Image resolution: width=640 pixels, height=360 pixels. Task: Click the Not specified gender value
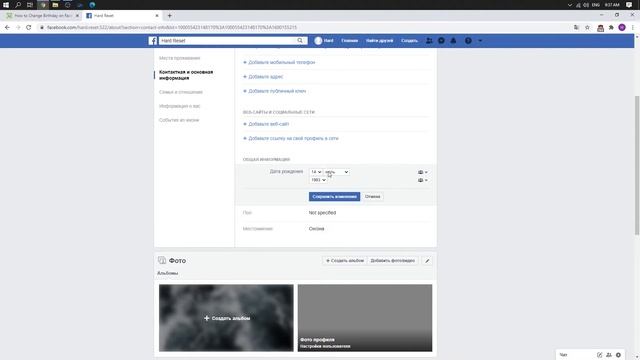(322, 213)
